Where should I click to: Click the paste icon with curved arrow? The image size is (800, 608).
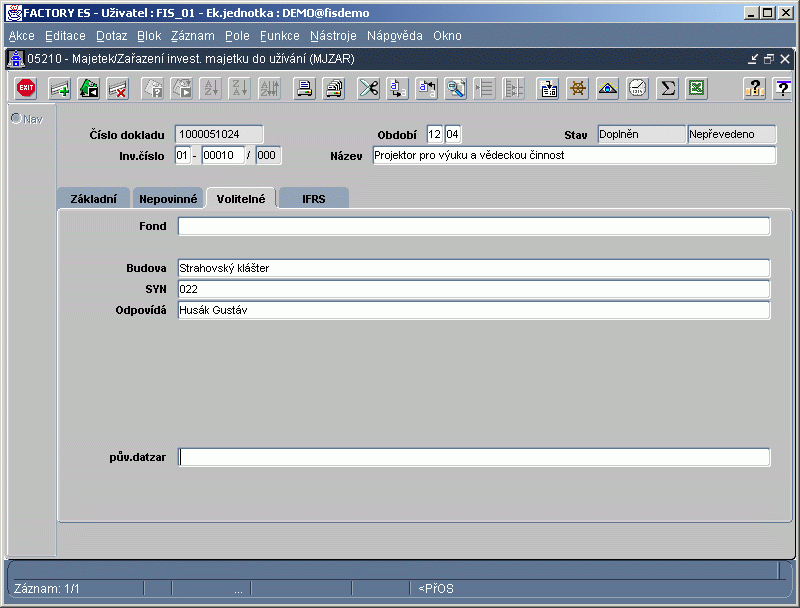click(x=427, y=88)
